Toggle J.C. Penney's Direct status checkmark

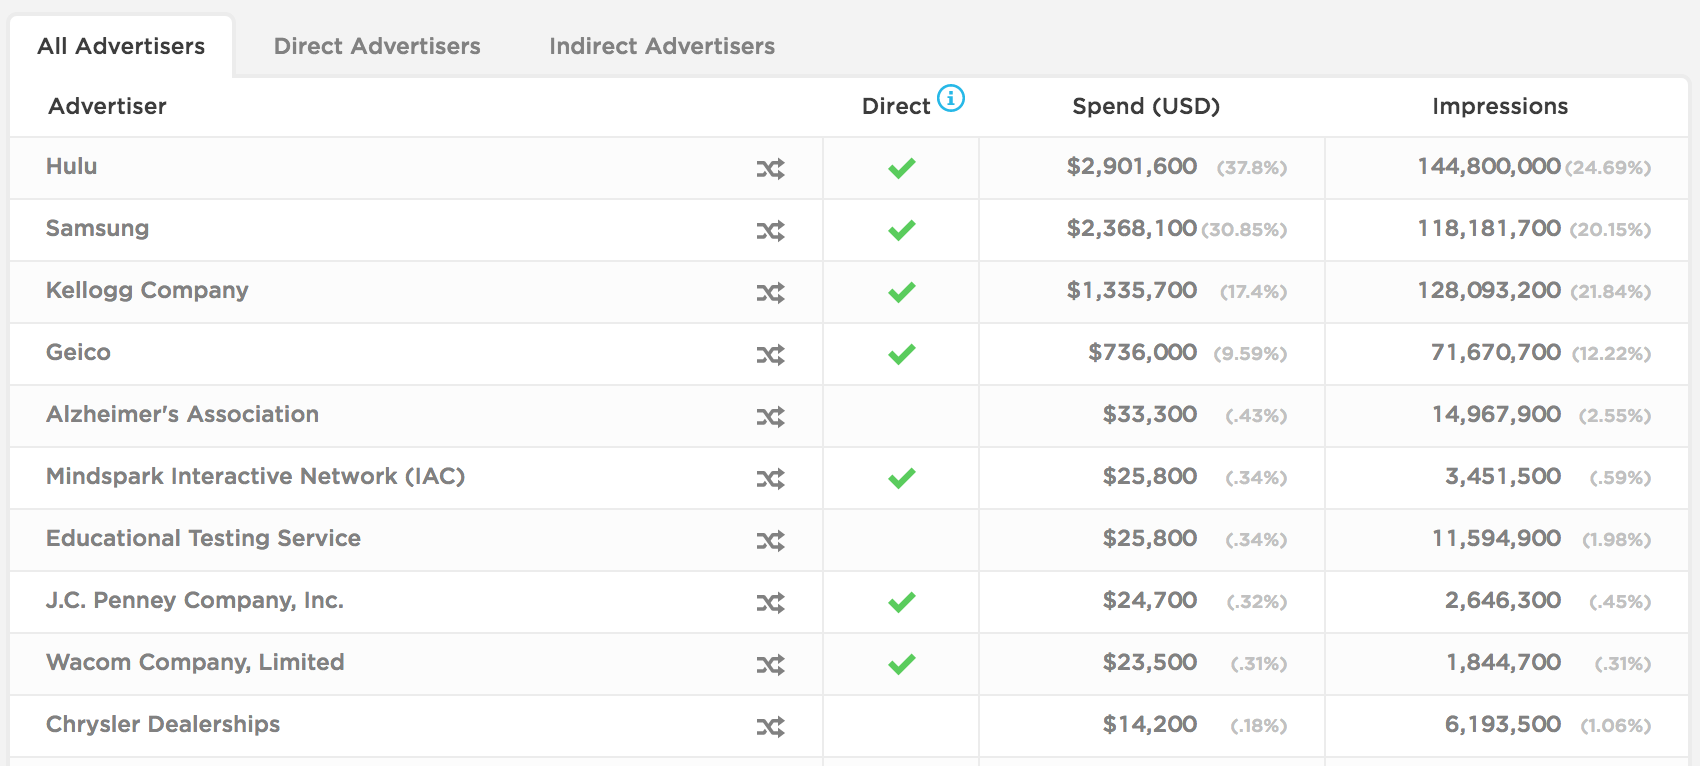[x=900, y=602]
